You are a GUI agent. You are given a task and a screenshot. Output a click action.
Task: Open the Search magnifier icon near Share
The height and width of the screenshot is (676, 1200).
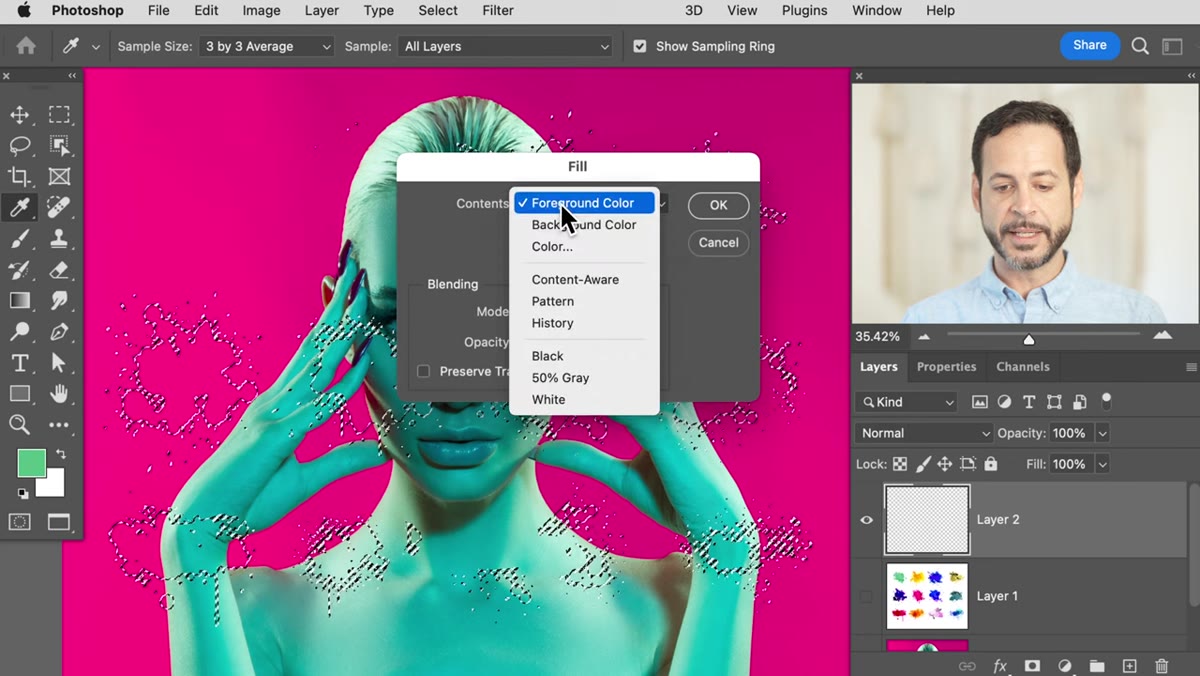(x=1140, y=46)
